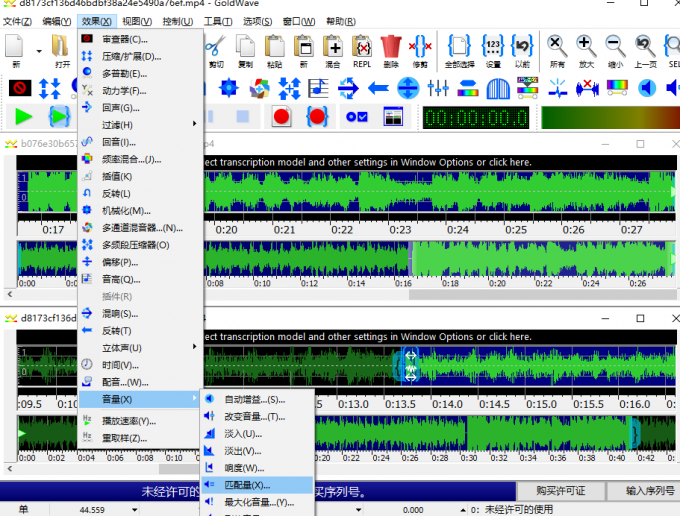Click the red Delete trash icon
The height and width of the screenshot is (516, 680).
coord(391,46)
